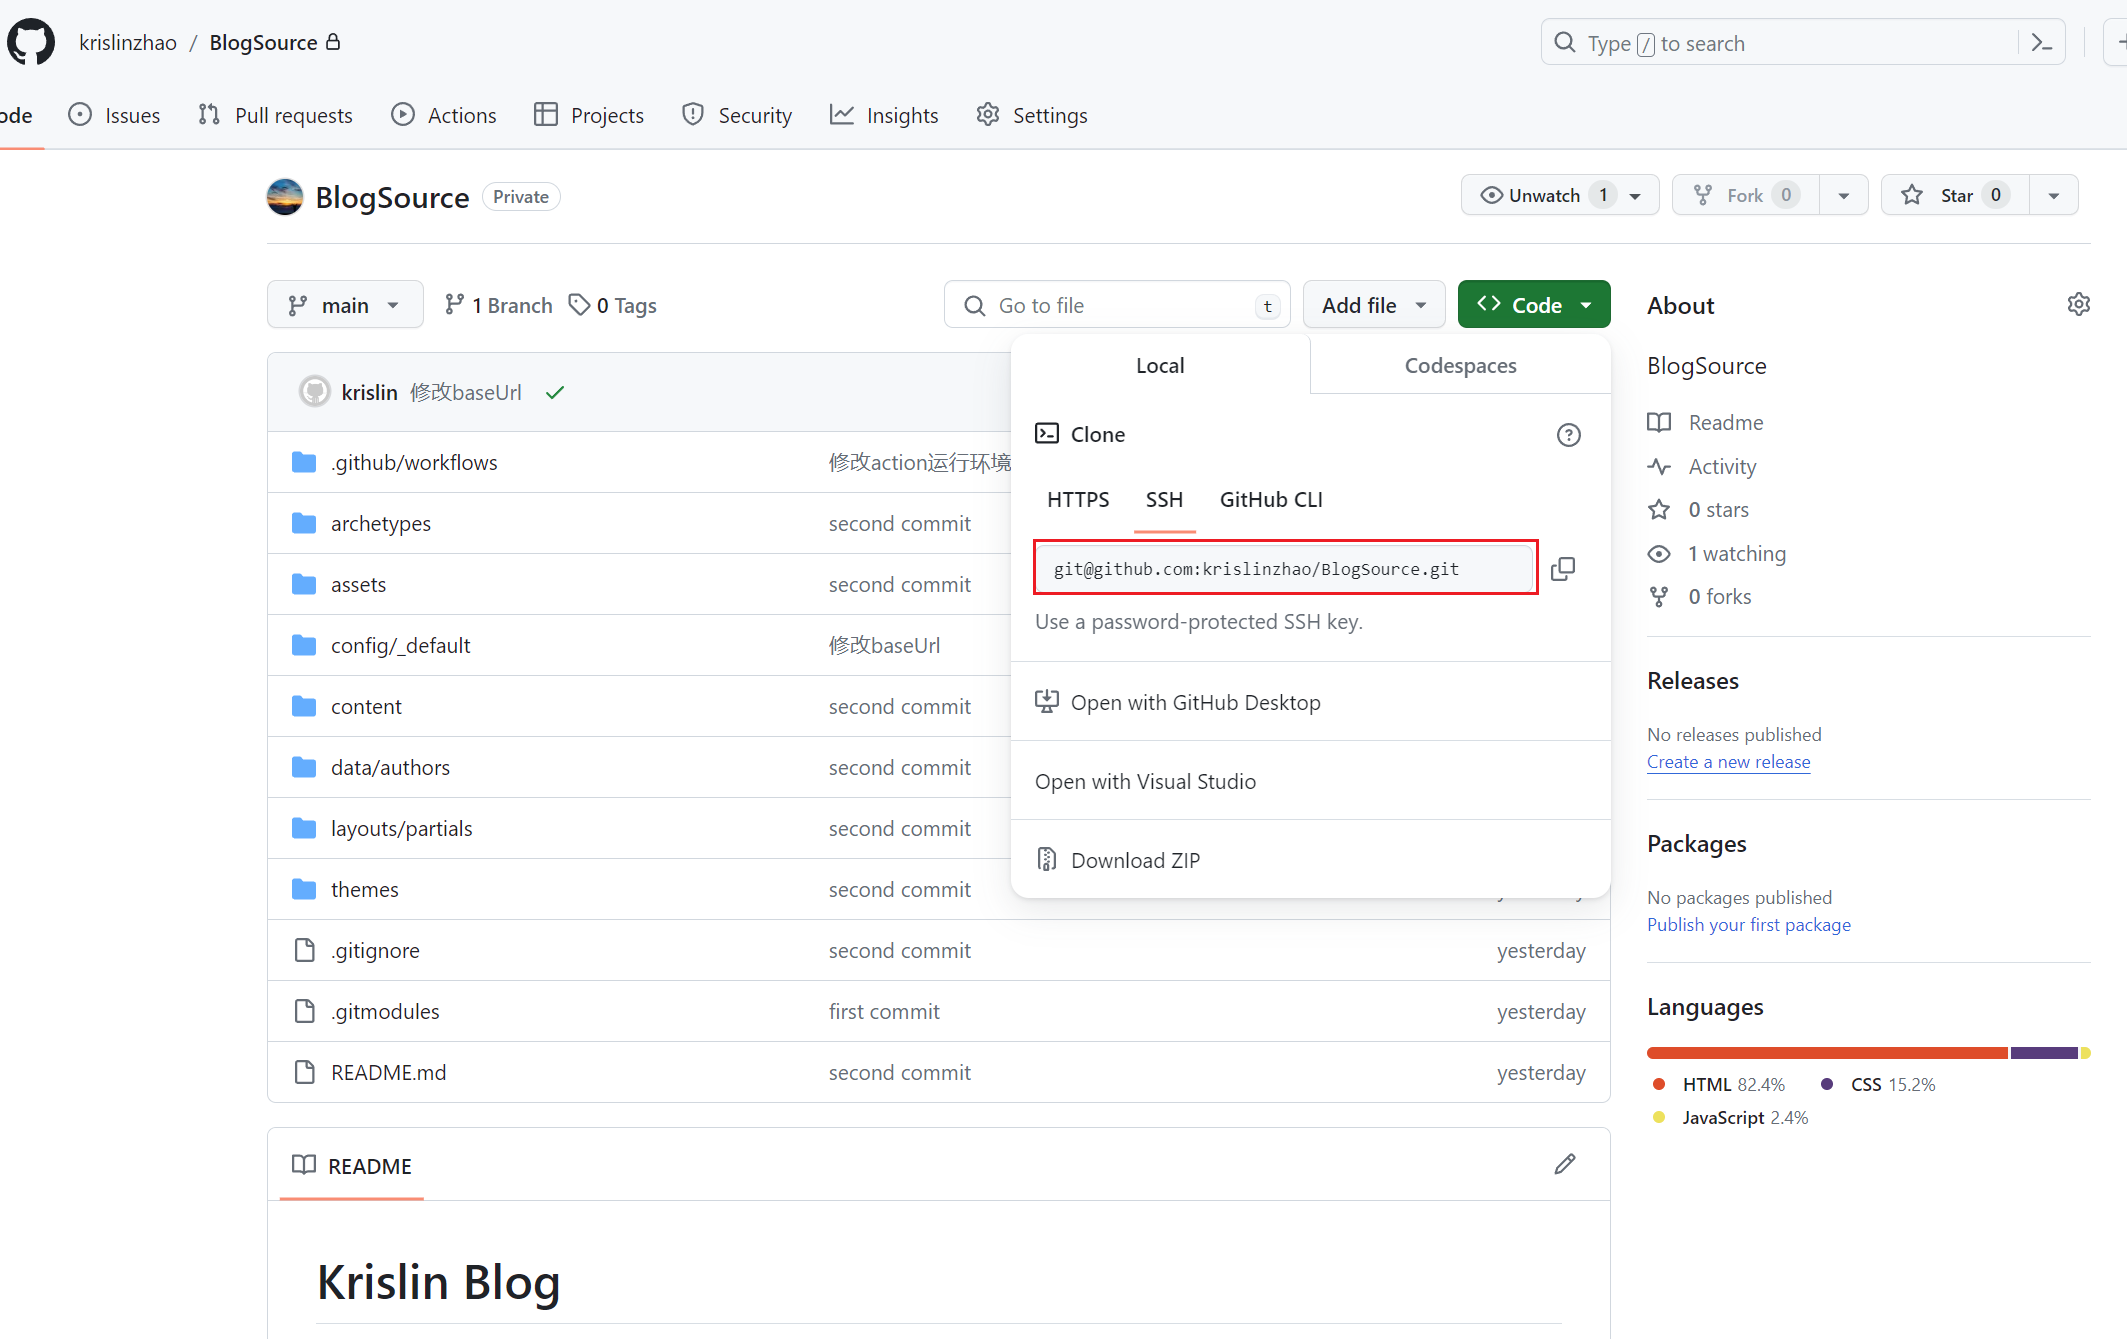Choose Download ZIP
This screenshot has height=1339, width=2127.
coord(1310,860)
